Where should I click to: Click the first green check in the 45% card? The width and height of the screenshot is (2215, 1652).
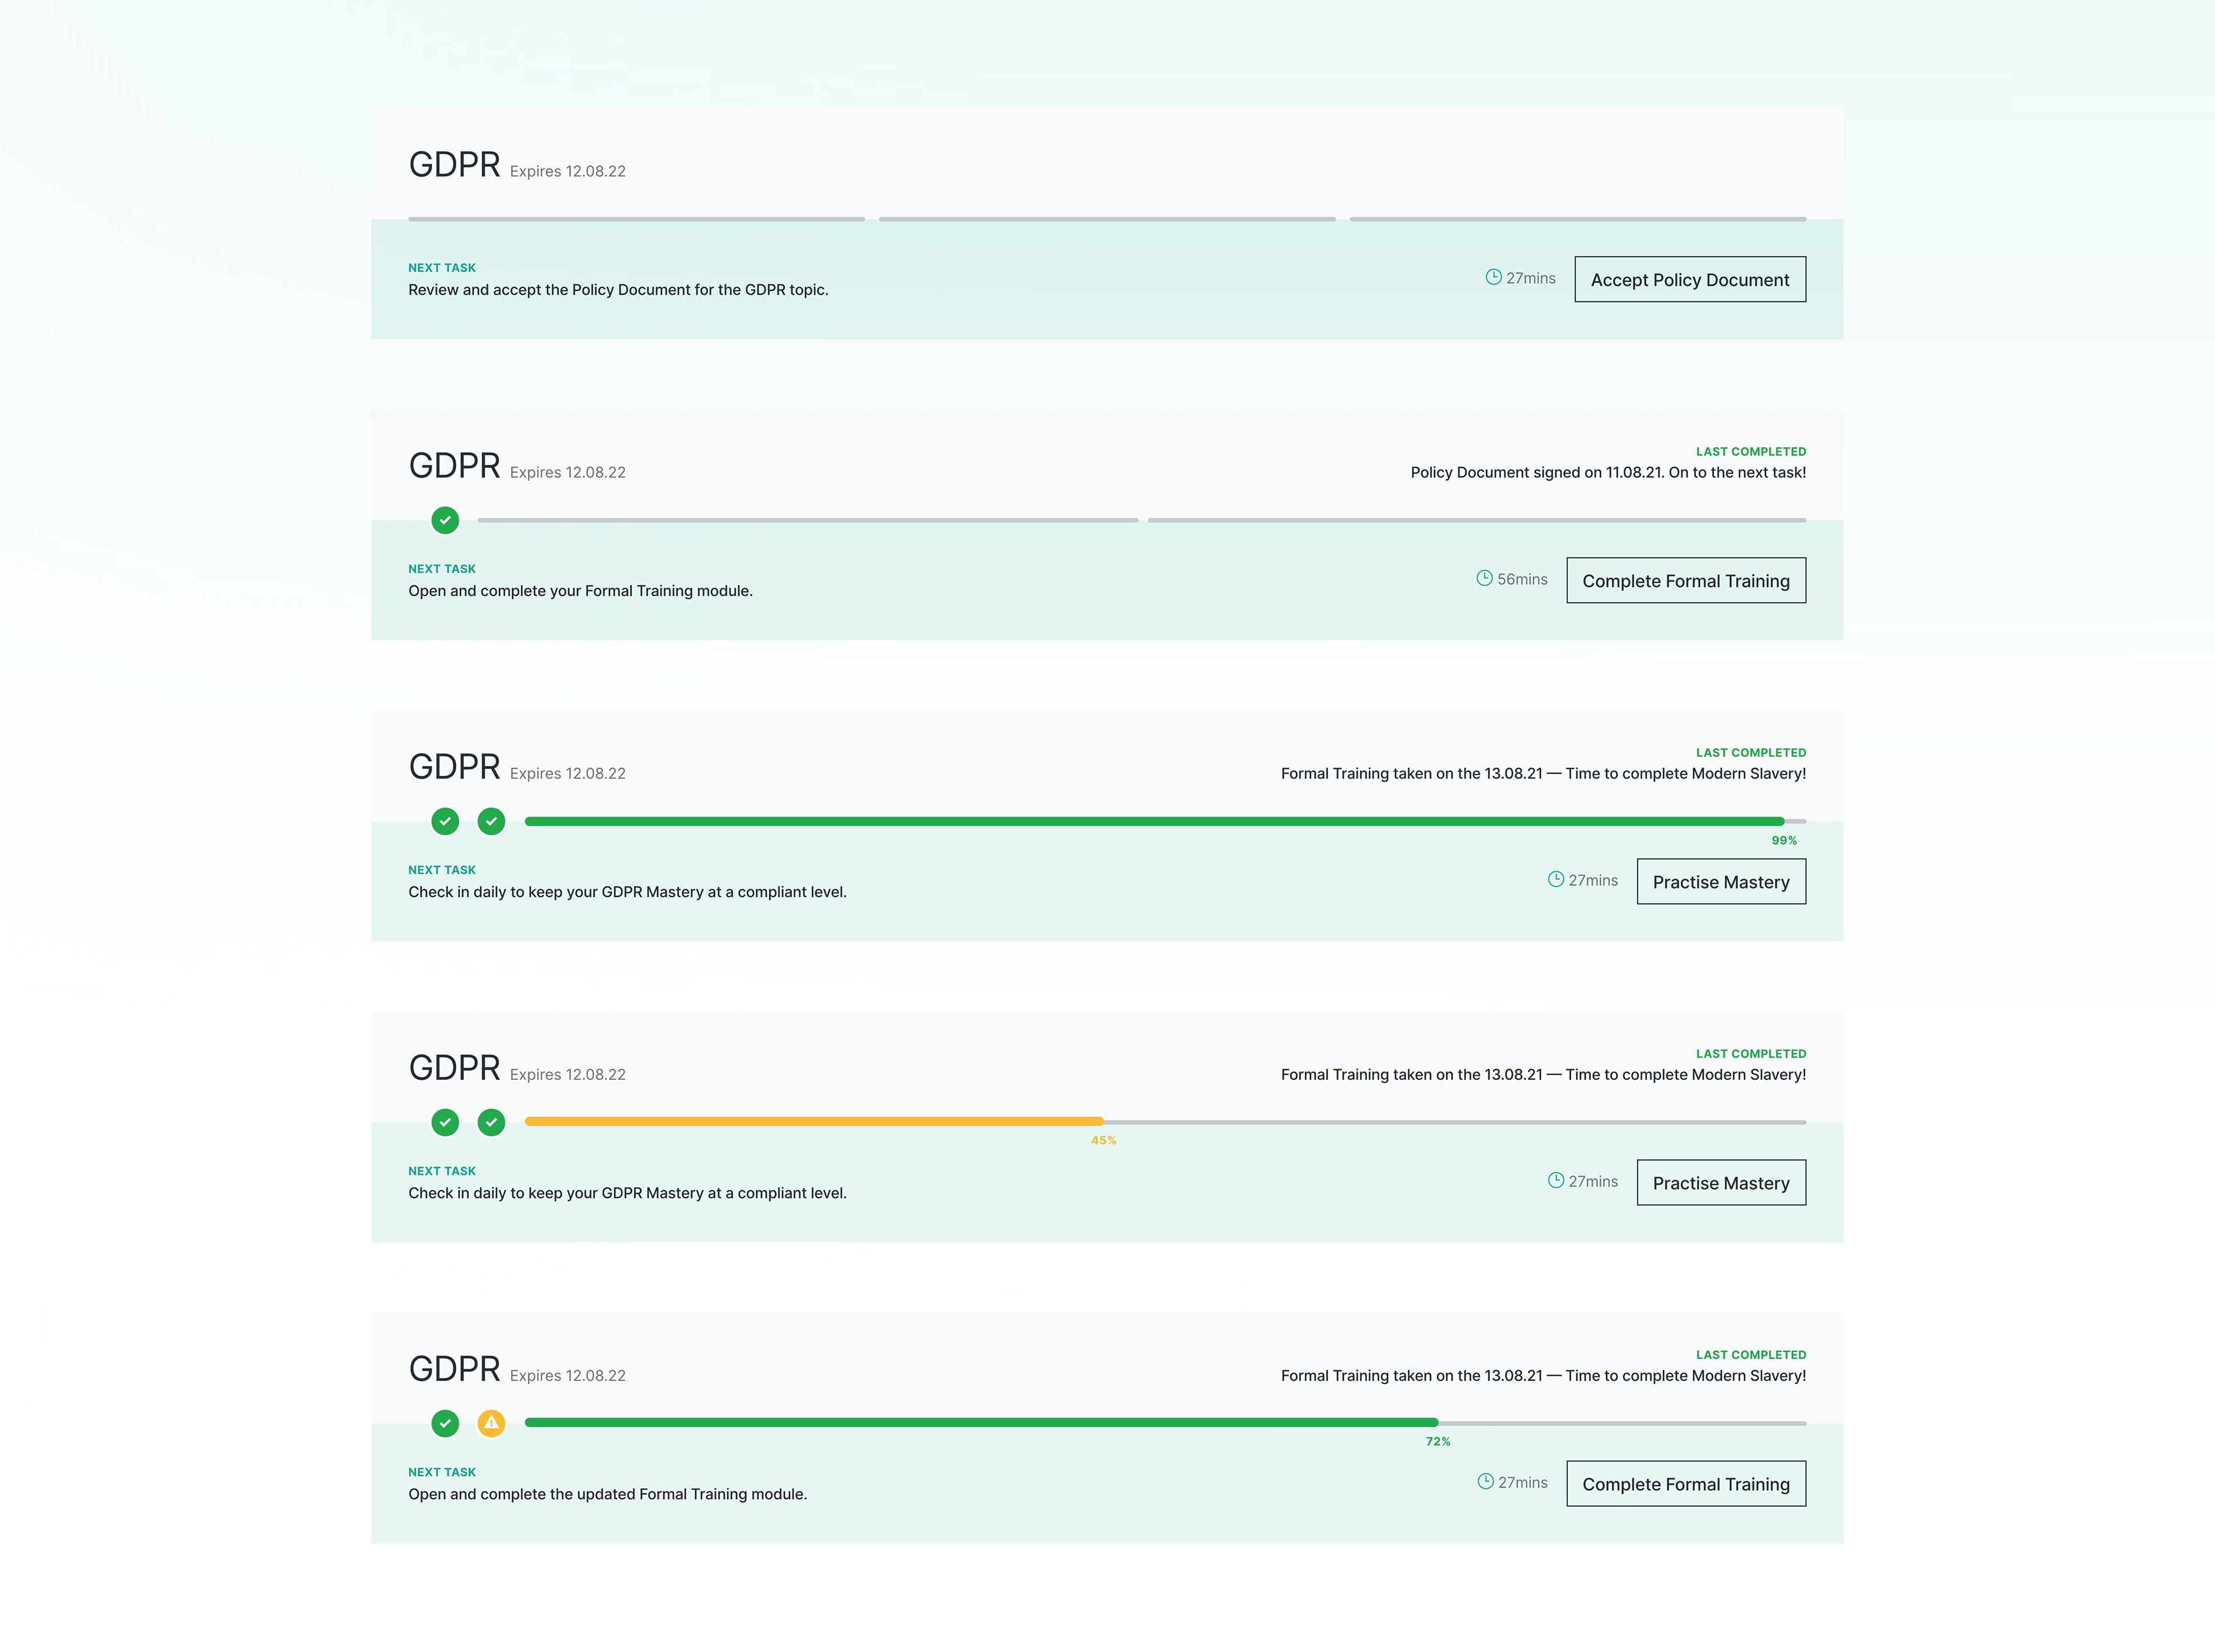445,1122
